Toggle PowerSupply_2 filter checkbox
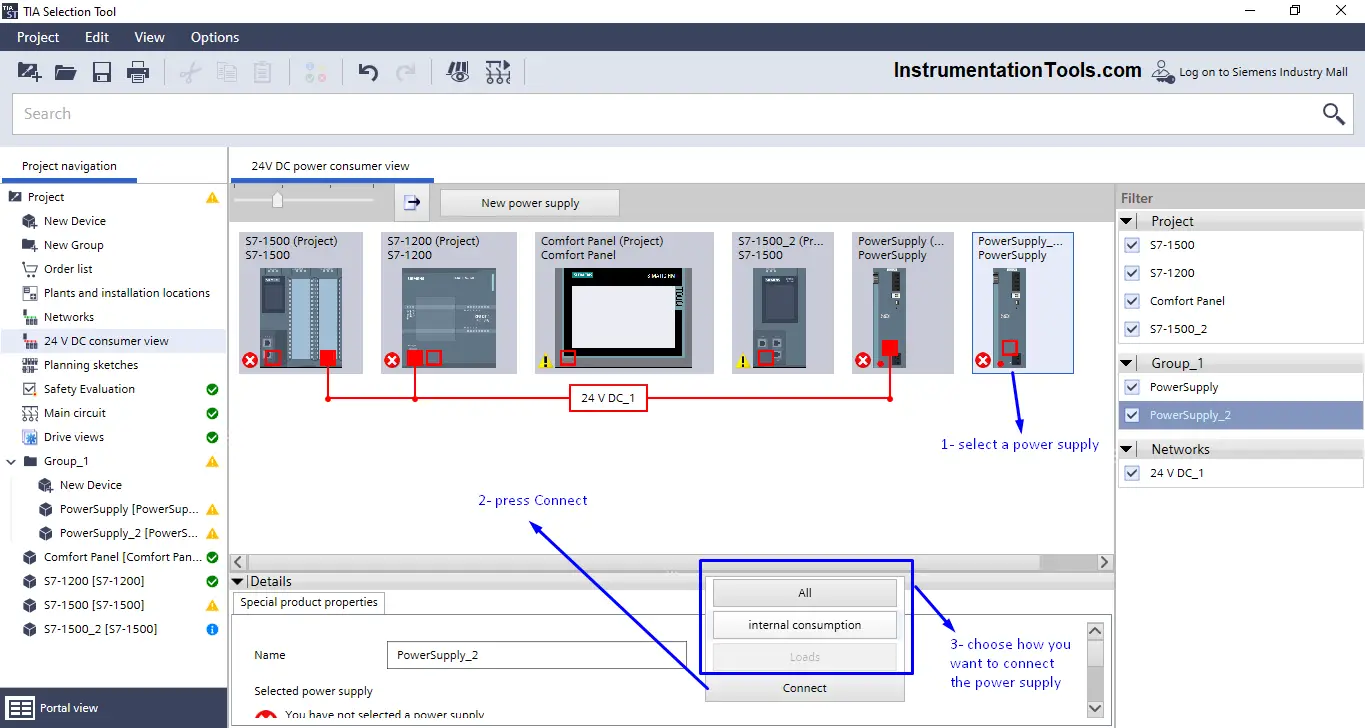Viewport: 1365px width, 728px height. (x=1132, y=415)
